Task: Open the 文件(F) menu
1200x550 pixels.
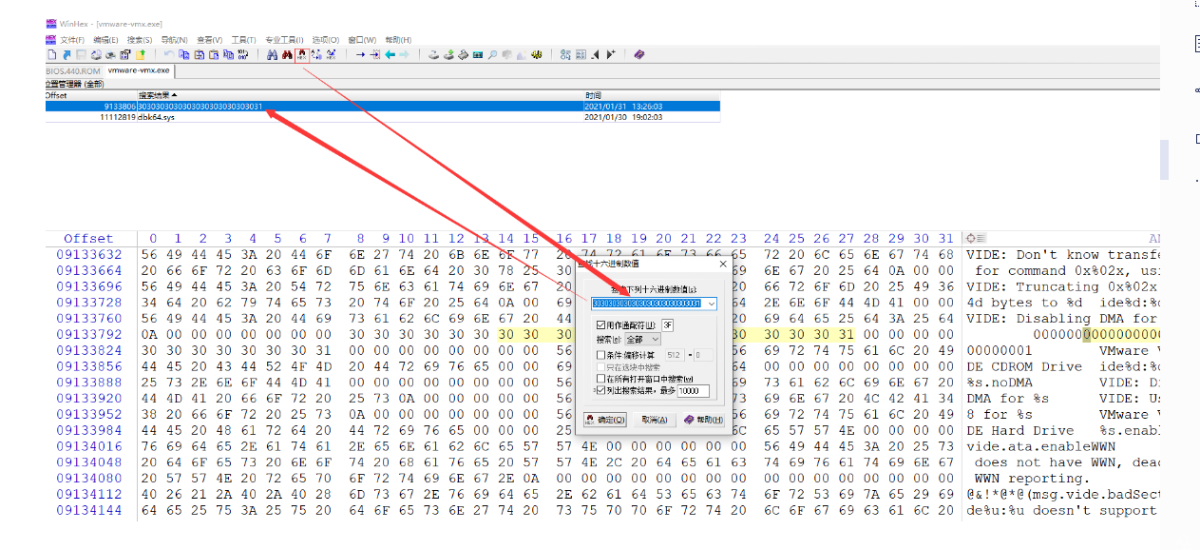Action: coord(72,39)
